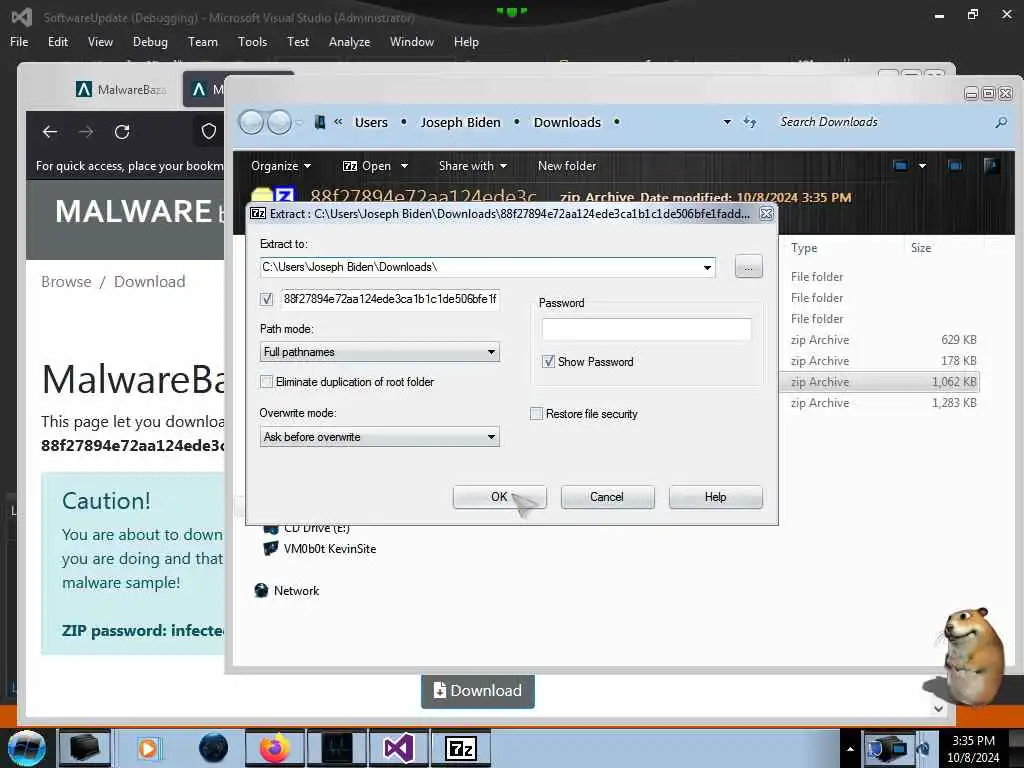Focus the Password input field
The height and width of the screenshot is (768, 1024).
point(647,329)
